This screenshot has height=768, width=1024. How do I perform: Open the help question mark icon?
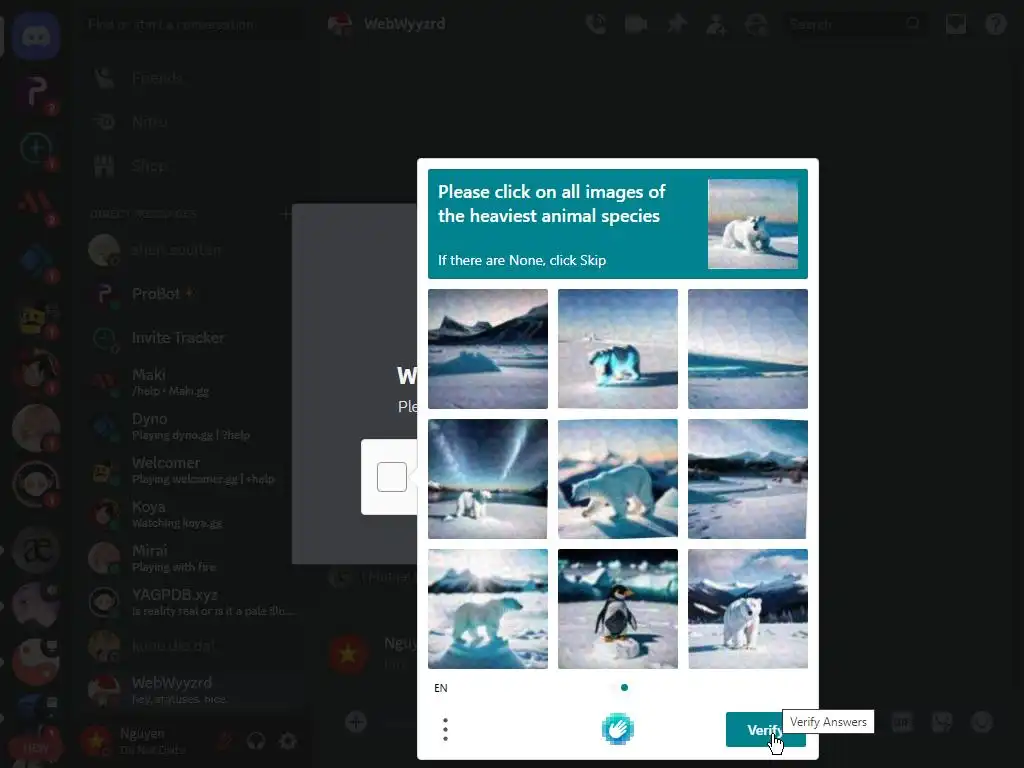[x=996, y=24]
